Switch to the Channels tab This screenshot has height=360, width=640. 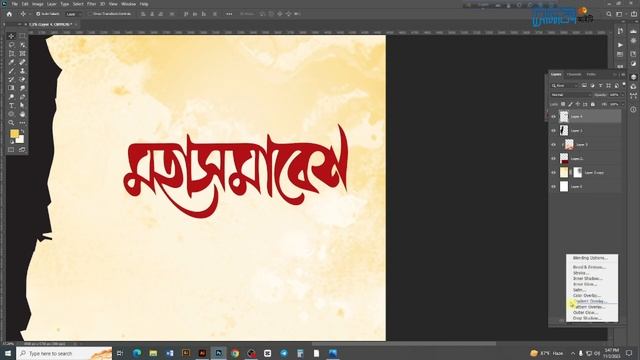(x=574, y=75)
